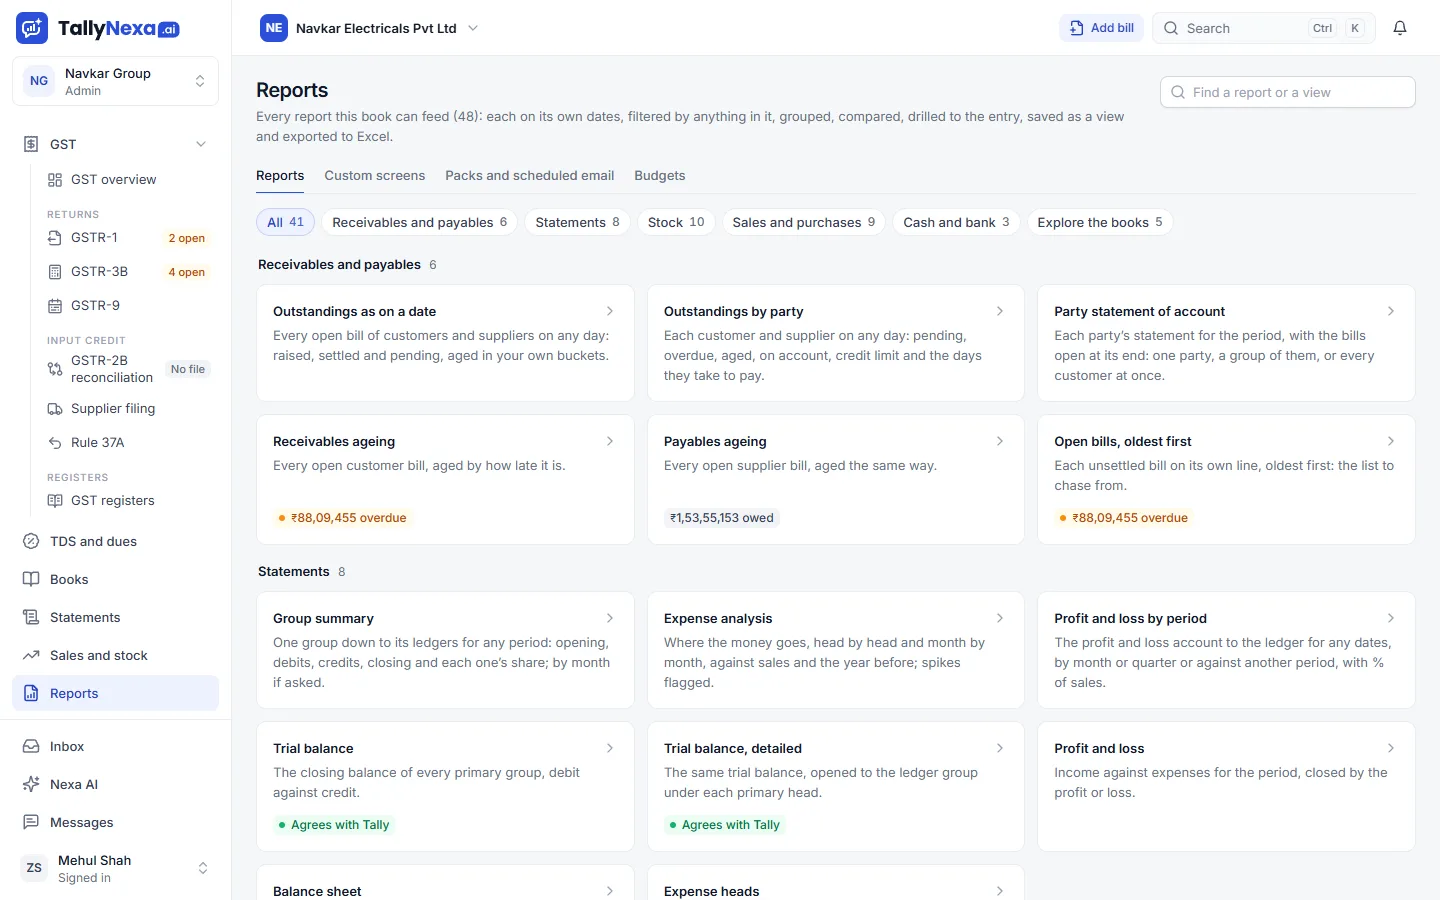
Task: Click the No file badge
Action: tap(188, 369)
